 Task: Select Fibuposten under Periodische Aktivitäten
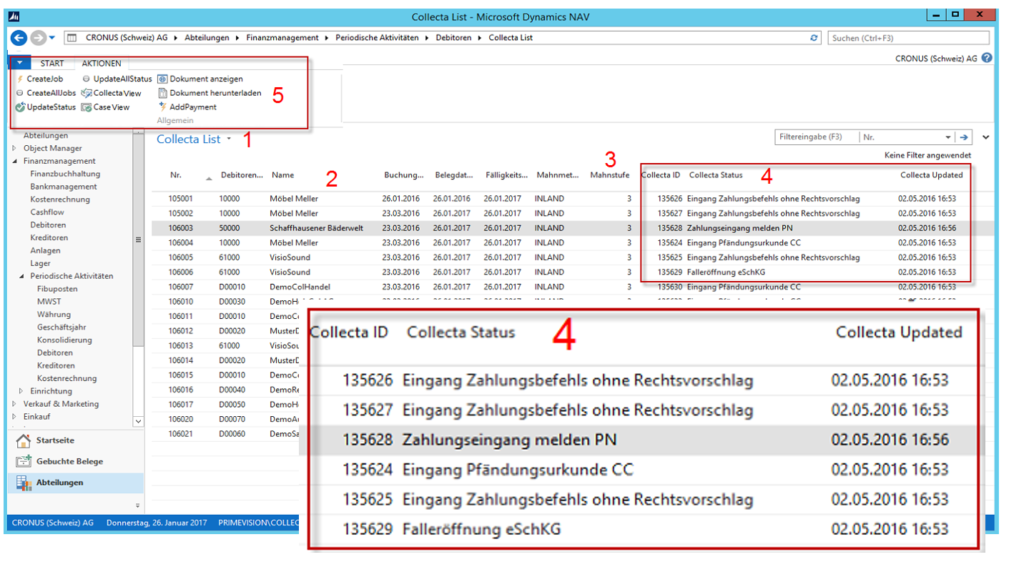coord(57,289)
